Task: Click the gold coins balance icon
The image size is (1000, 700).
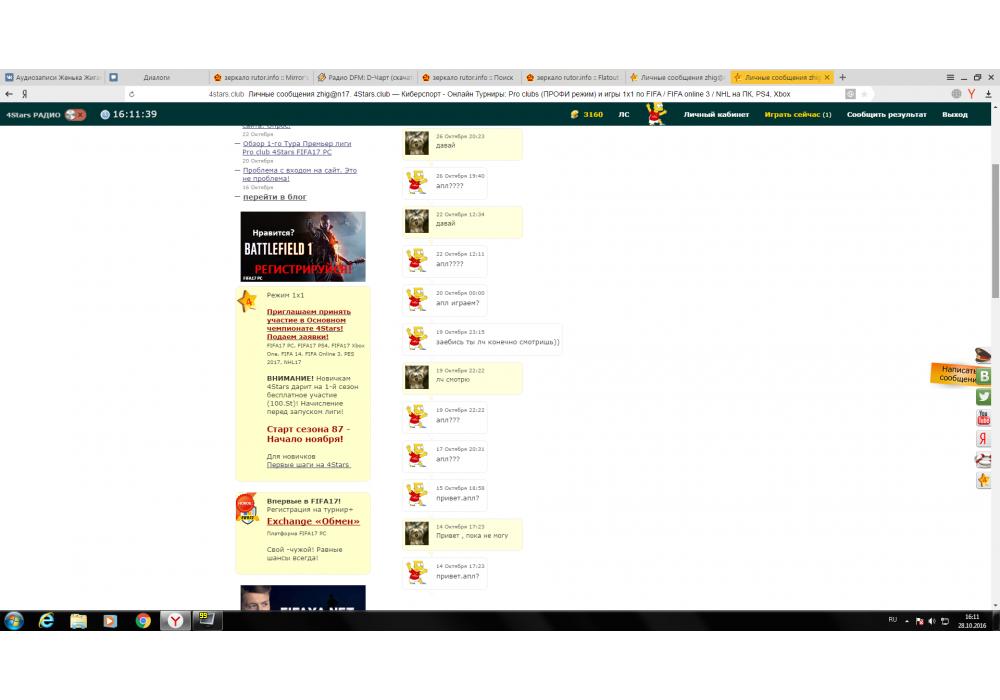Action: pos(575,115)
